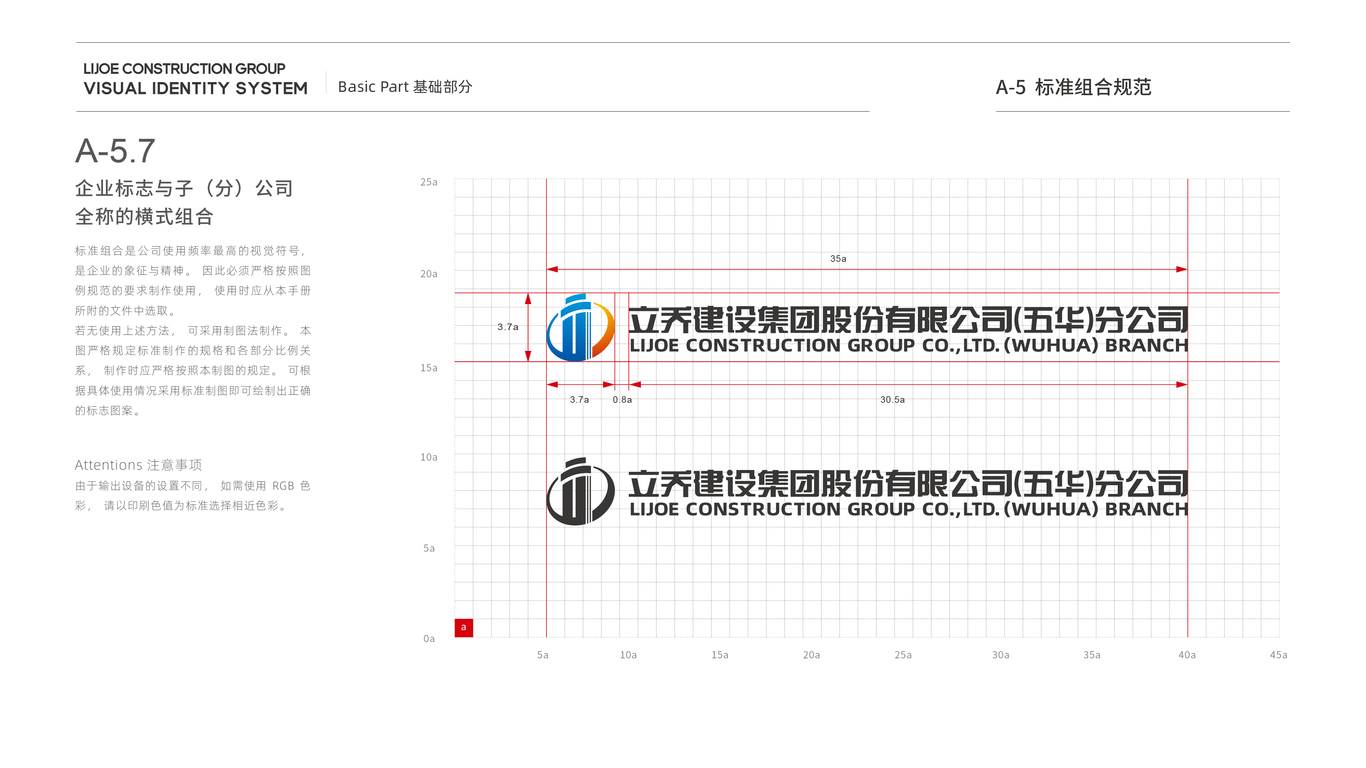The image size is (1366, 768).
Task: Click the colored logo's English company name
Action: (909, 346)
